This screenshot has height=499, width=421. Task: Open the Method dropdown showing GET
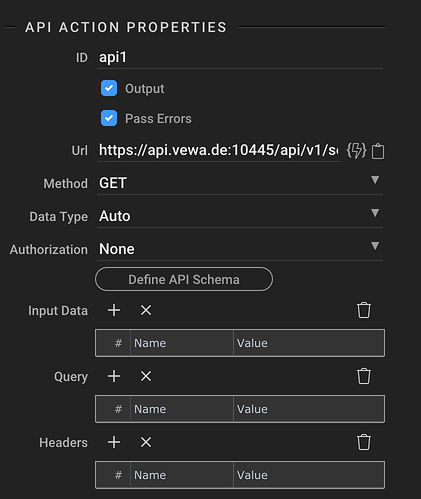240,183
